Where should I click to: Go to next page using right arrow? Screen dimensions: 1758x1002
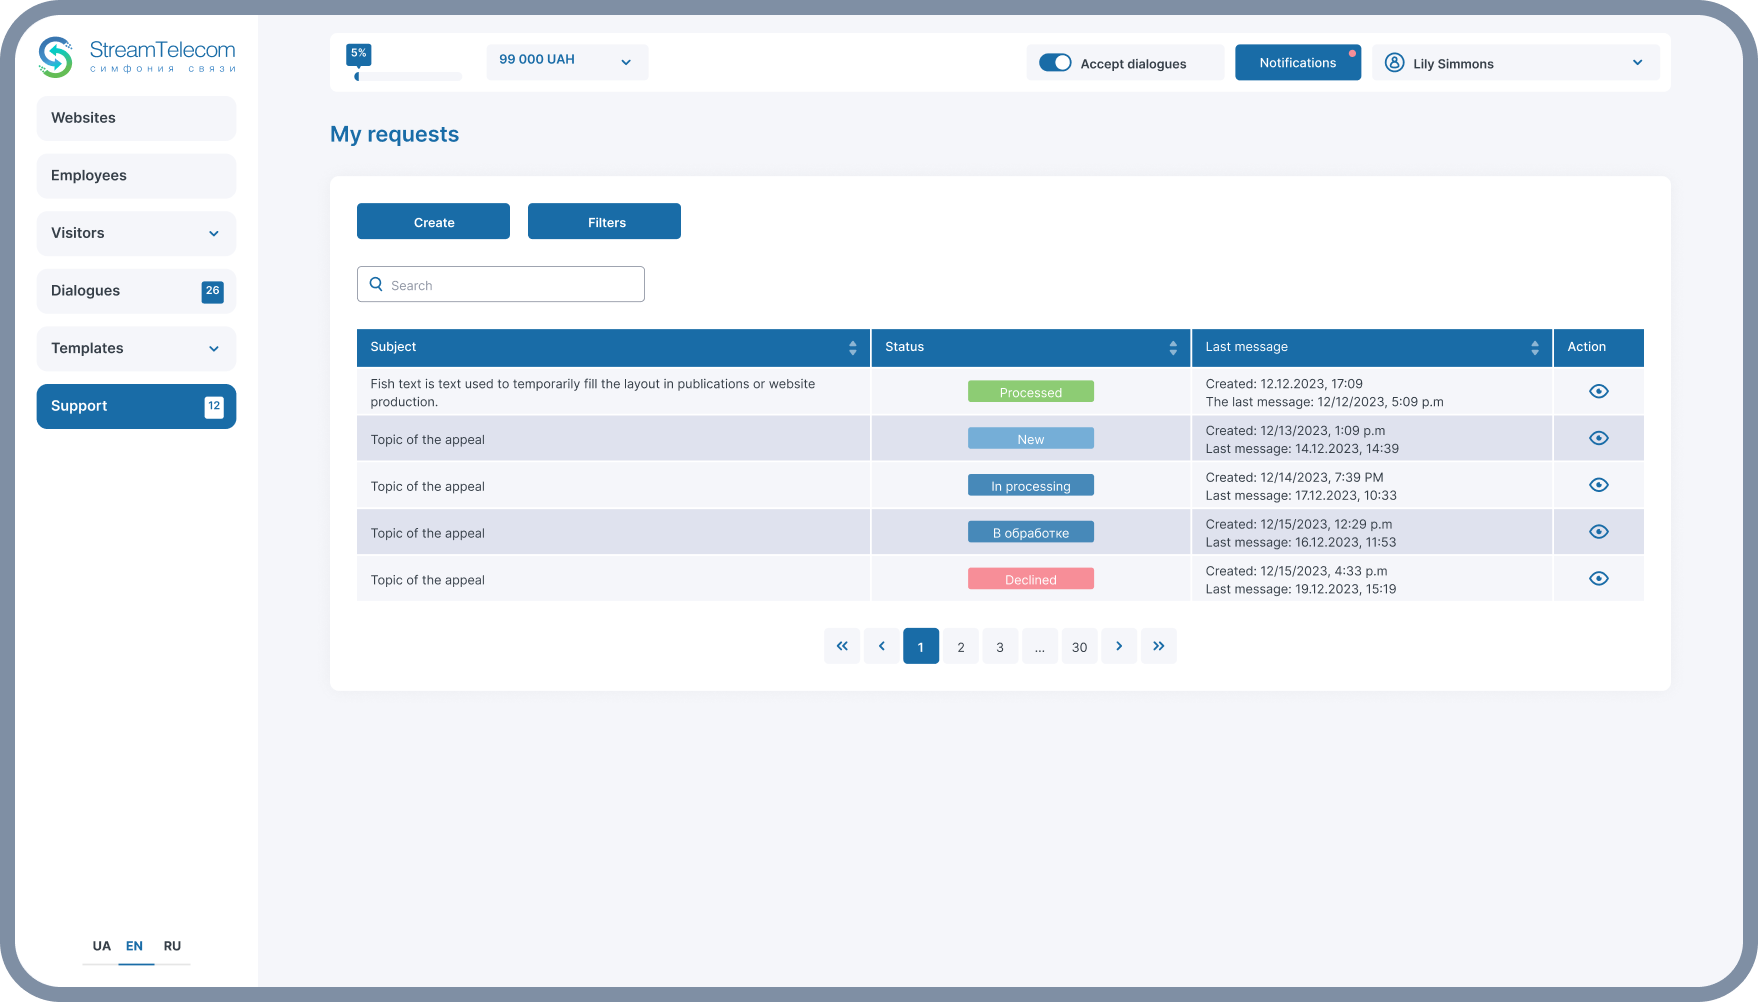1119,646
